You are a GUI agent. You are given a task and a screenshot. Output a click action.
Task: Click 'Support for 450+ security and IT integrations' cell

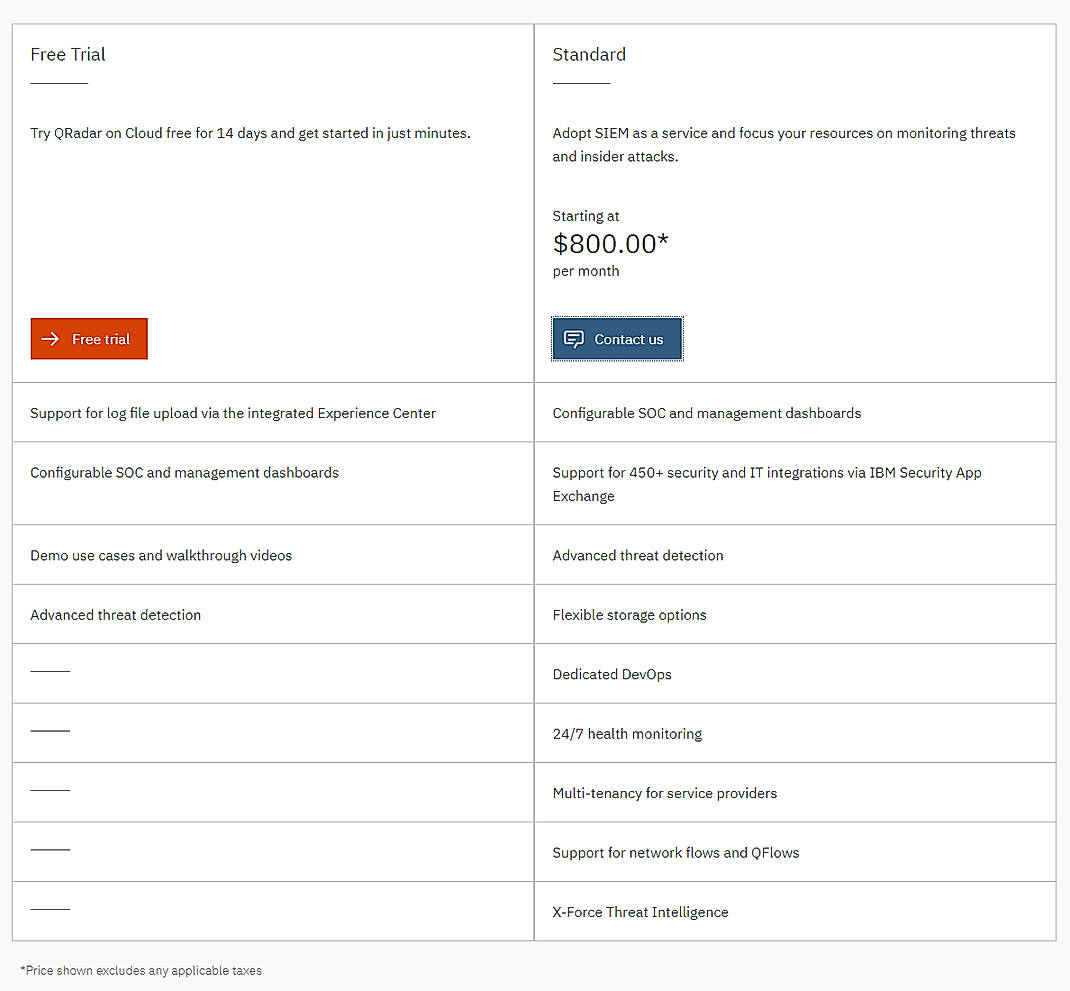coord(795,483)
